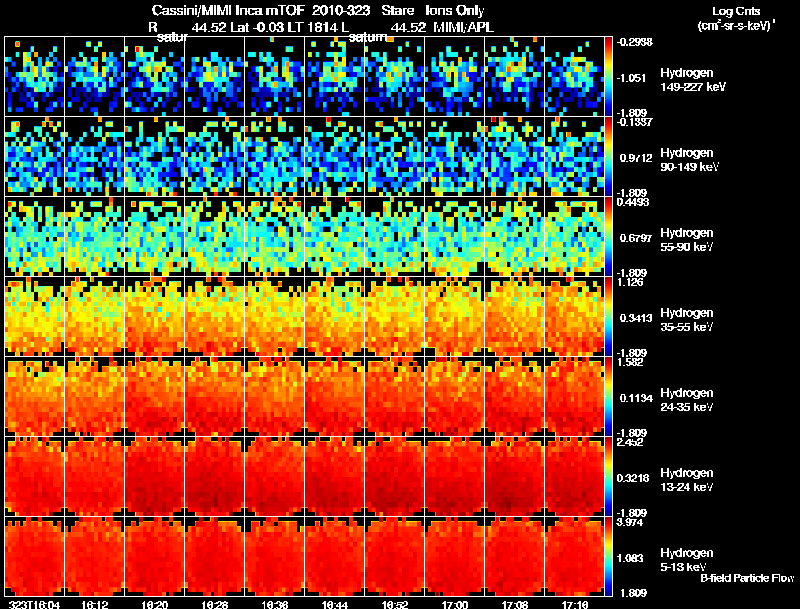Screen dimensions: 800x609
Task: Click the 'MIMI/APL' header text
Action: 463,28
